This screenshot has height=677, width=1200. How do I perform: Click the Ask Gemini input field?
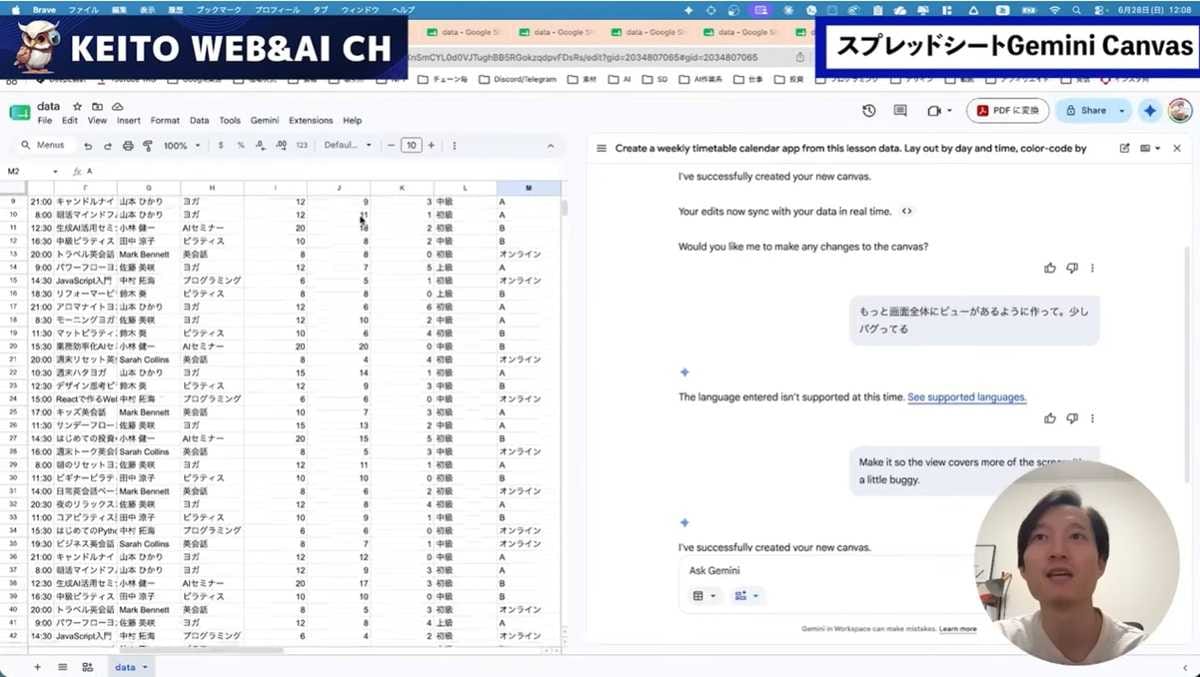(x=830, y=570)
